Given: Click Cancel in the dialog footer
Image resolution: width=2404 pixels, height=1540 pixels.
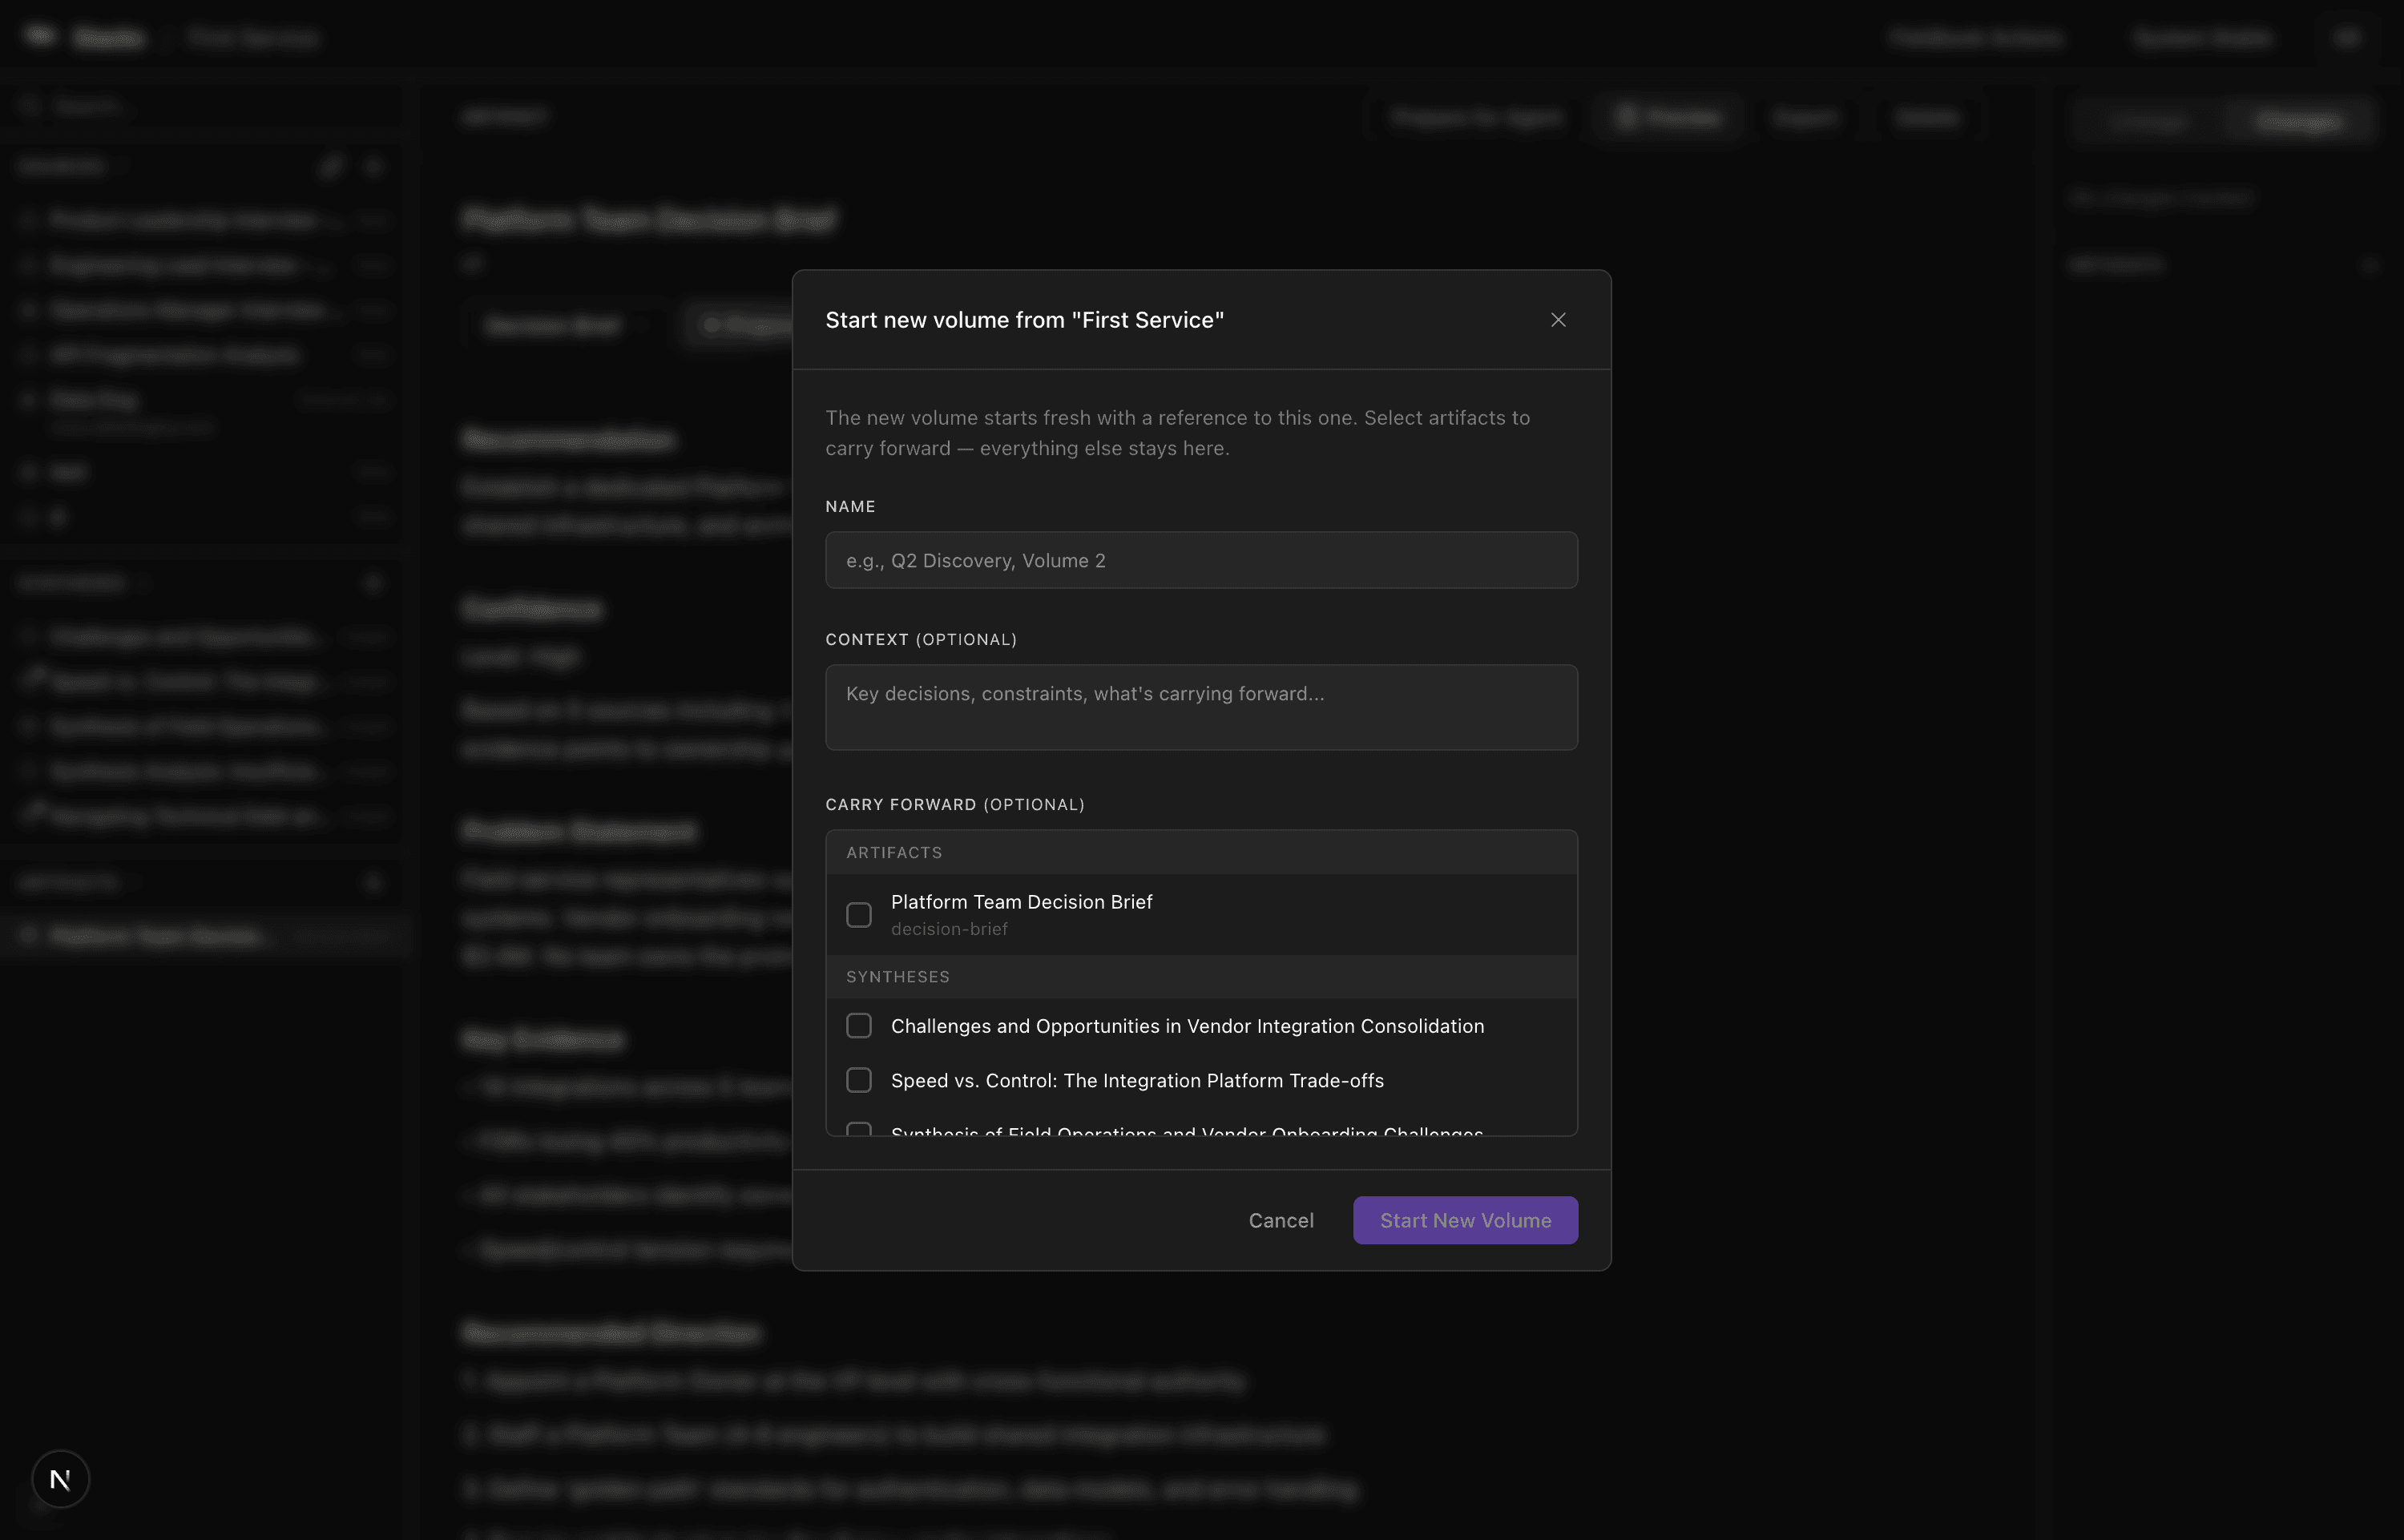Looking at the screenshot, I should pyautogui.click(x=1280, y=1220).
